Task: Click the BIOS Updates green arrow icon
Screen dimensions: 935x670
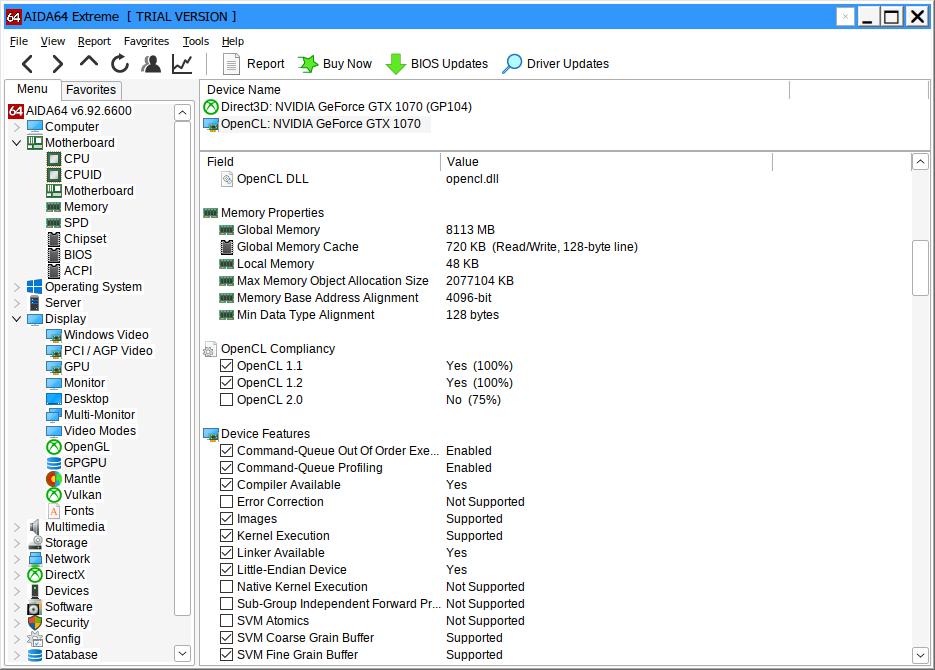Action: pos(395,64)
